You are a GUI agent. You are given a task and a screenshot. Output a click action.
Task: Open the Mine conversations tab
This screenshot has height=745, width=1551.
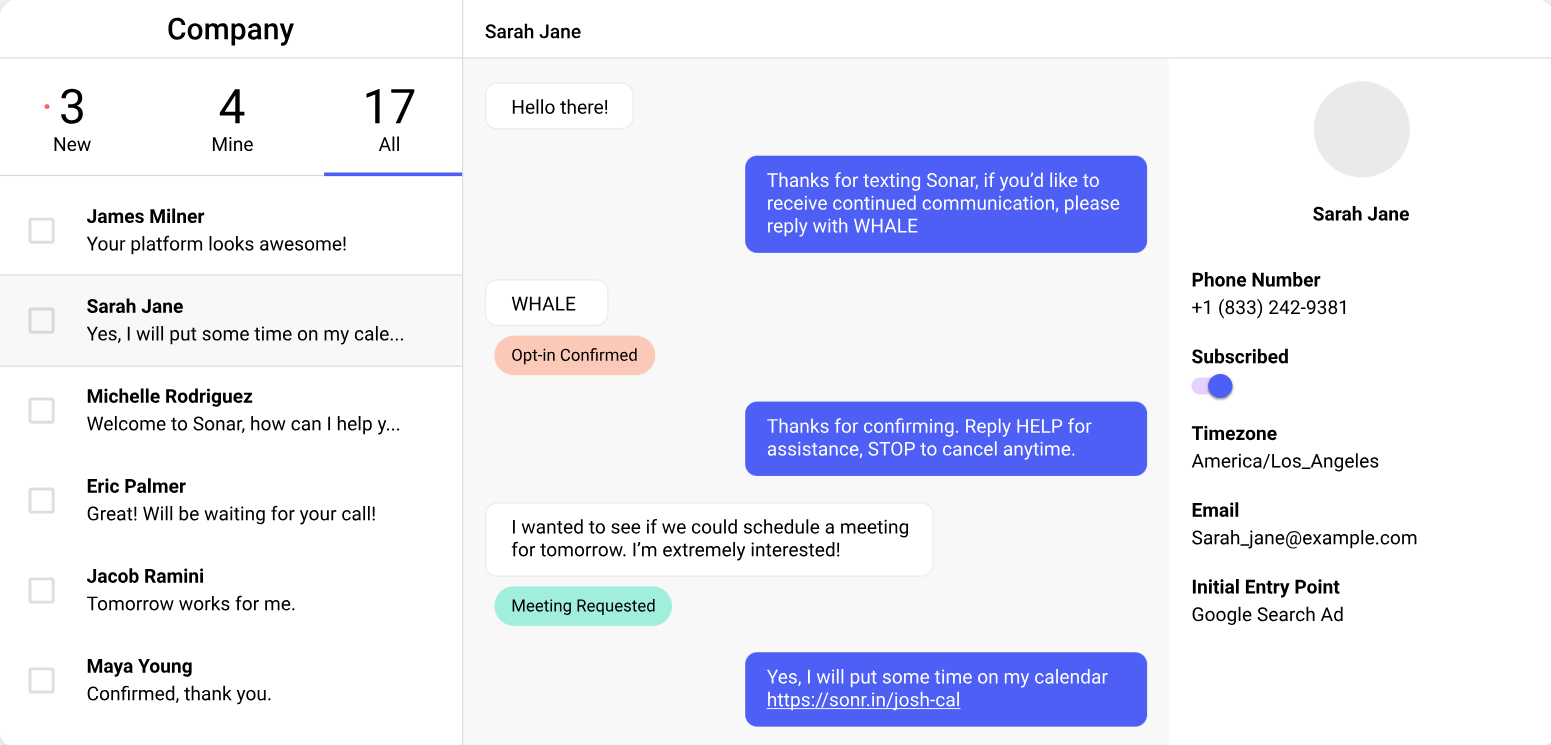pos(232,120)
